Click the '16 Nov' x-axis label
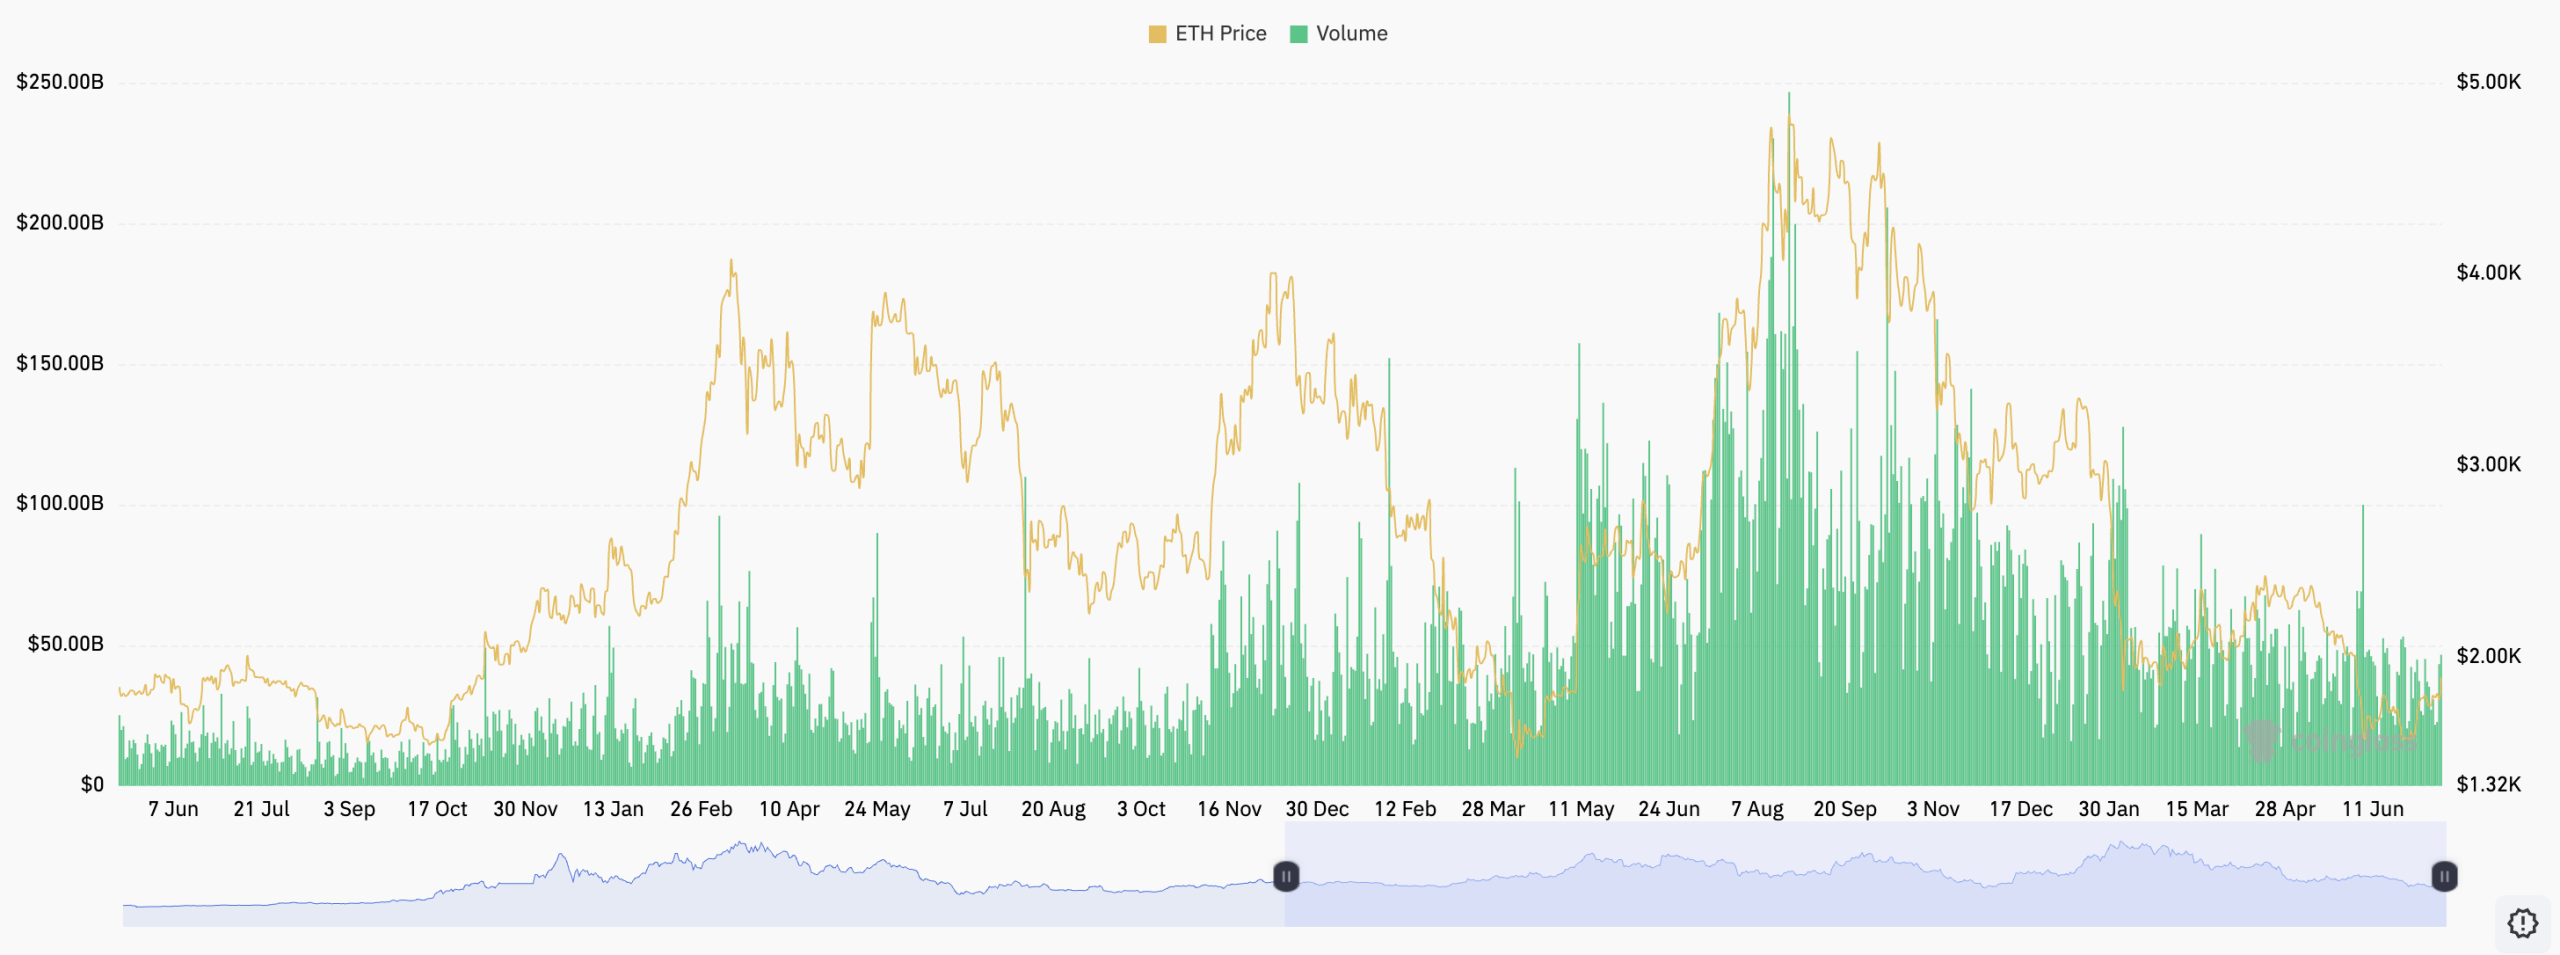Screen dimensions: 2560x955 (1229, 809)
